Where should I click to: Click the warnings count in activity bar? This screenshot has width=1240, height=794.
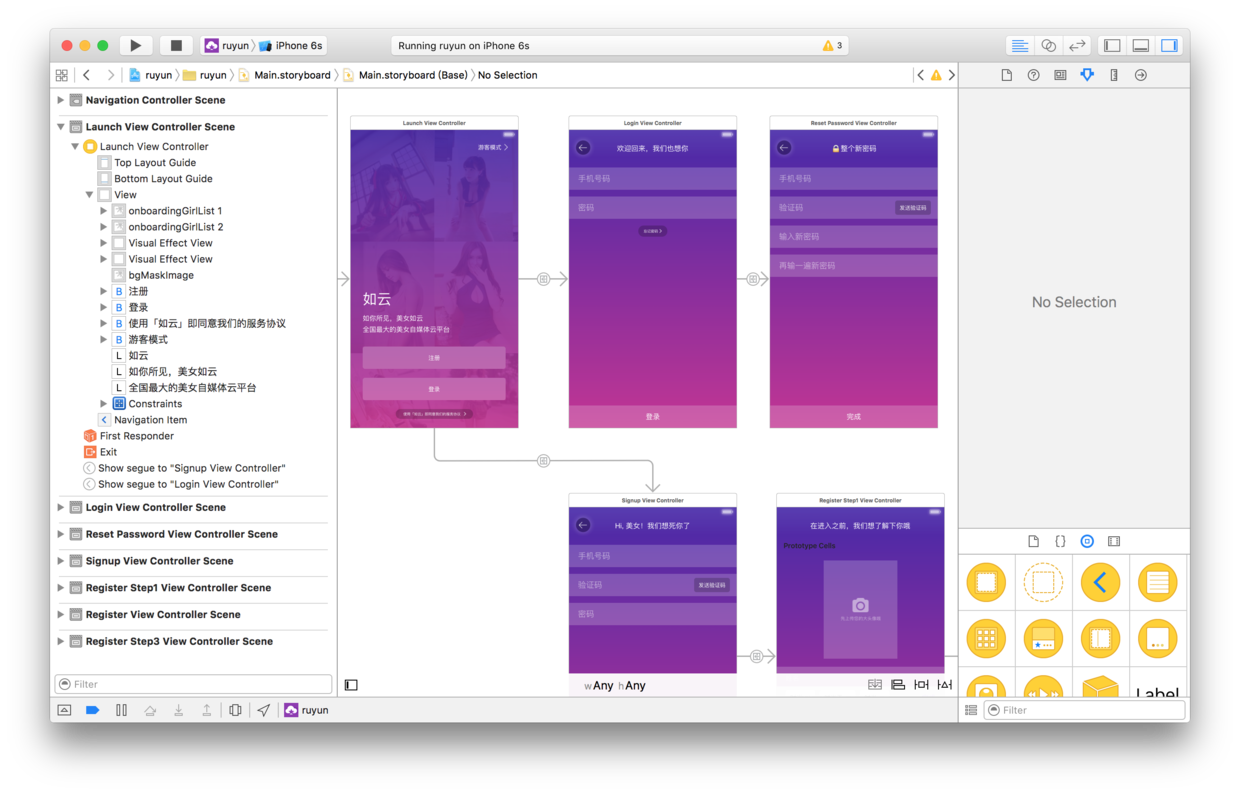click(x=832, y=45)
